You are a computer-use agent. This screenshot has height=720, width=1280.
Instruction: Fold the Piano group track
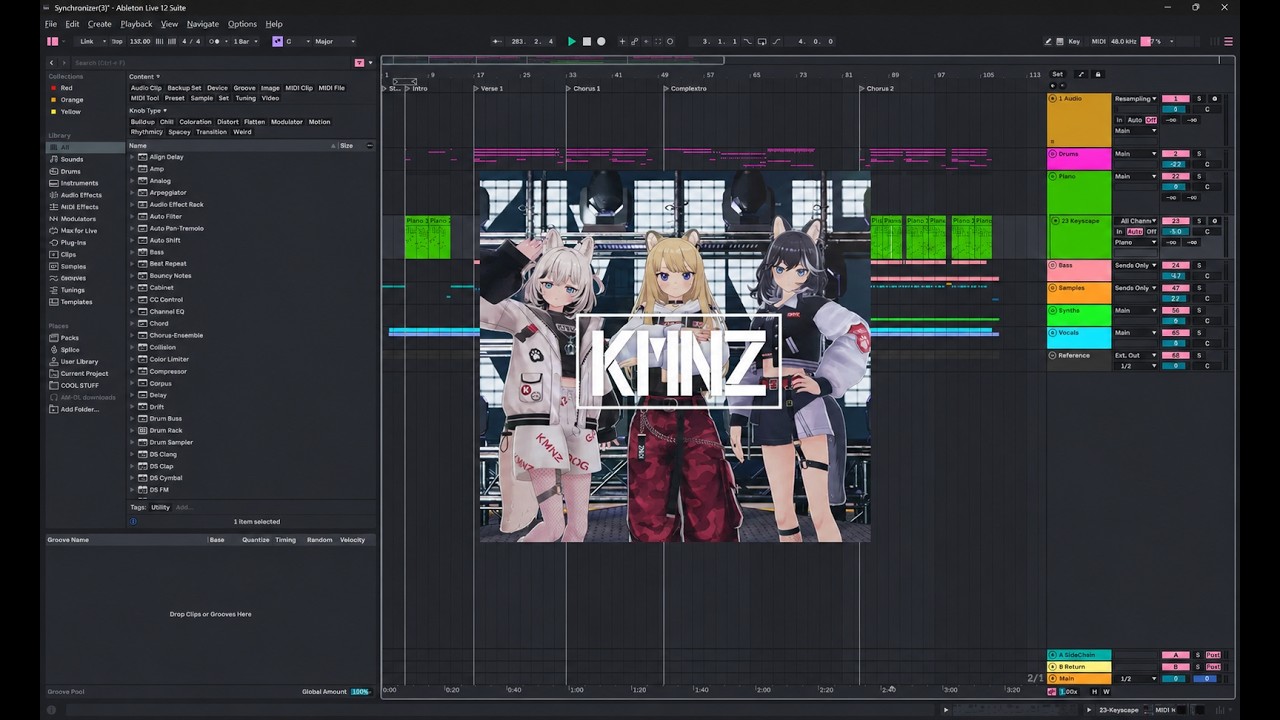coord(1053,176)
